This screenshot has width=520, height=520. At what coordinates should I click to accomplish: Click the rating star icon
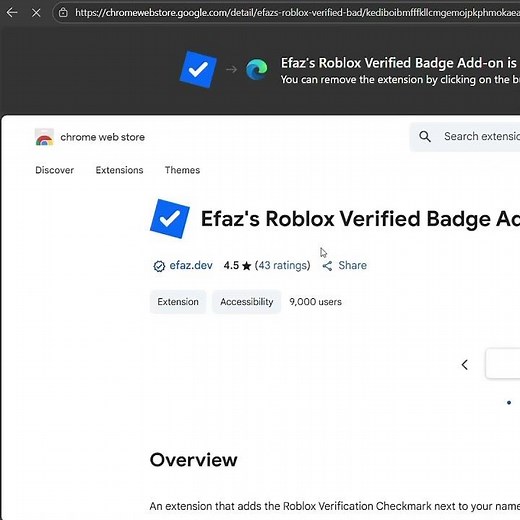tap(247, 266)
